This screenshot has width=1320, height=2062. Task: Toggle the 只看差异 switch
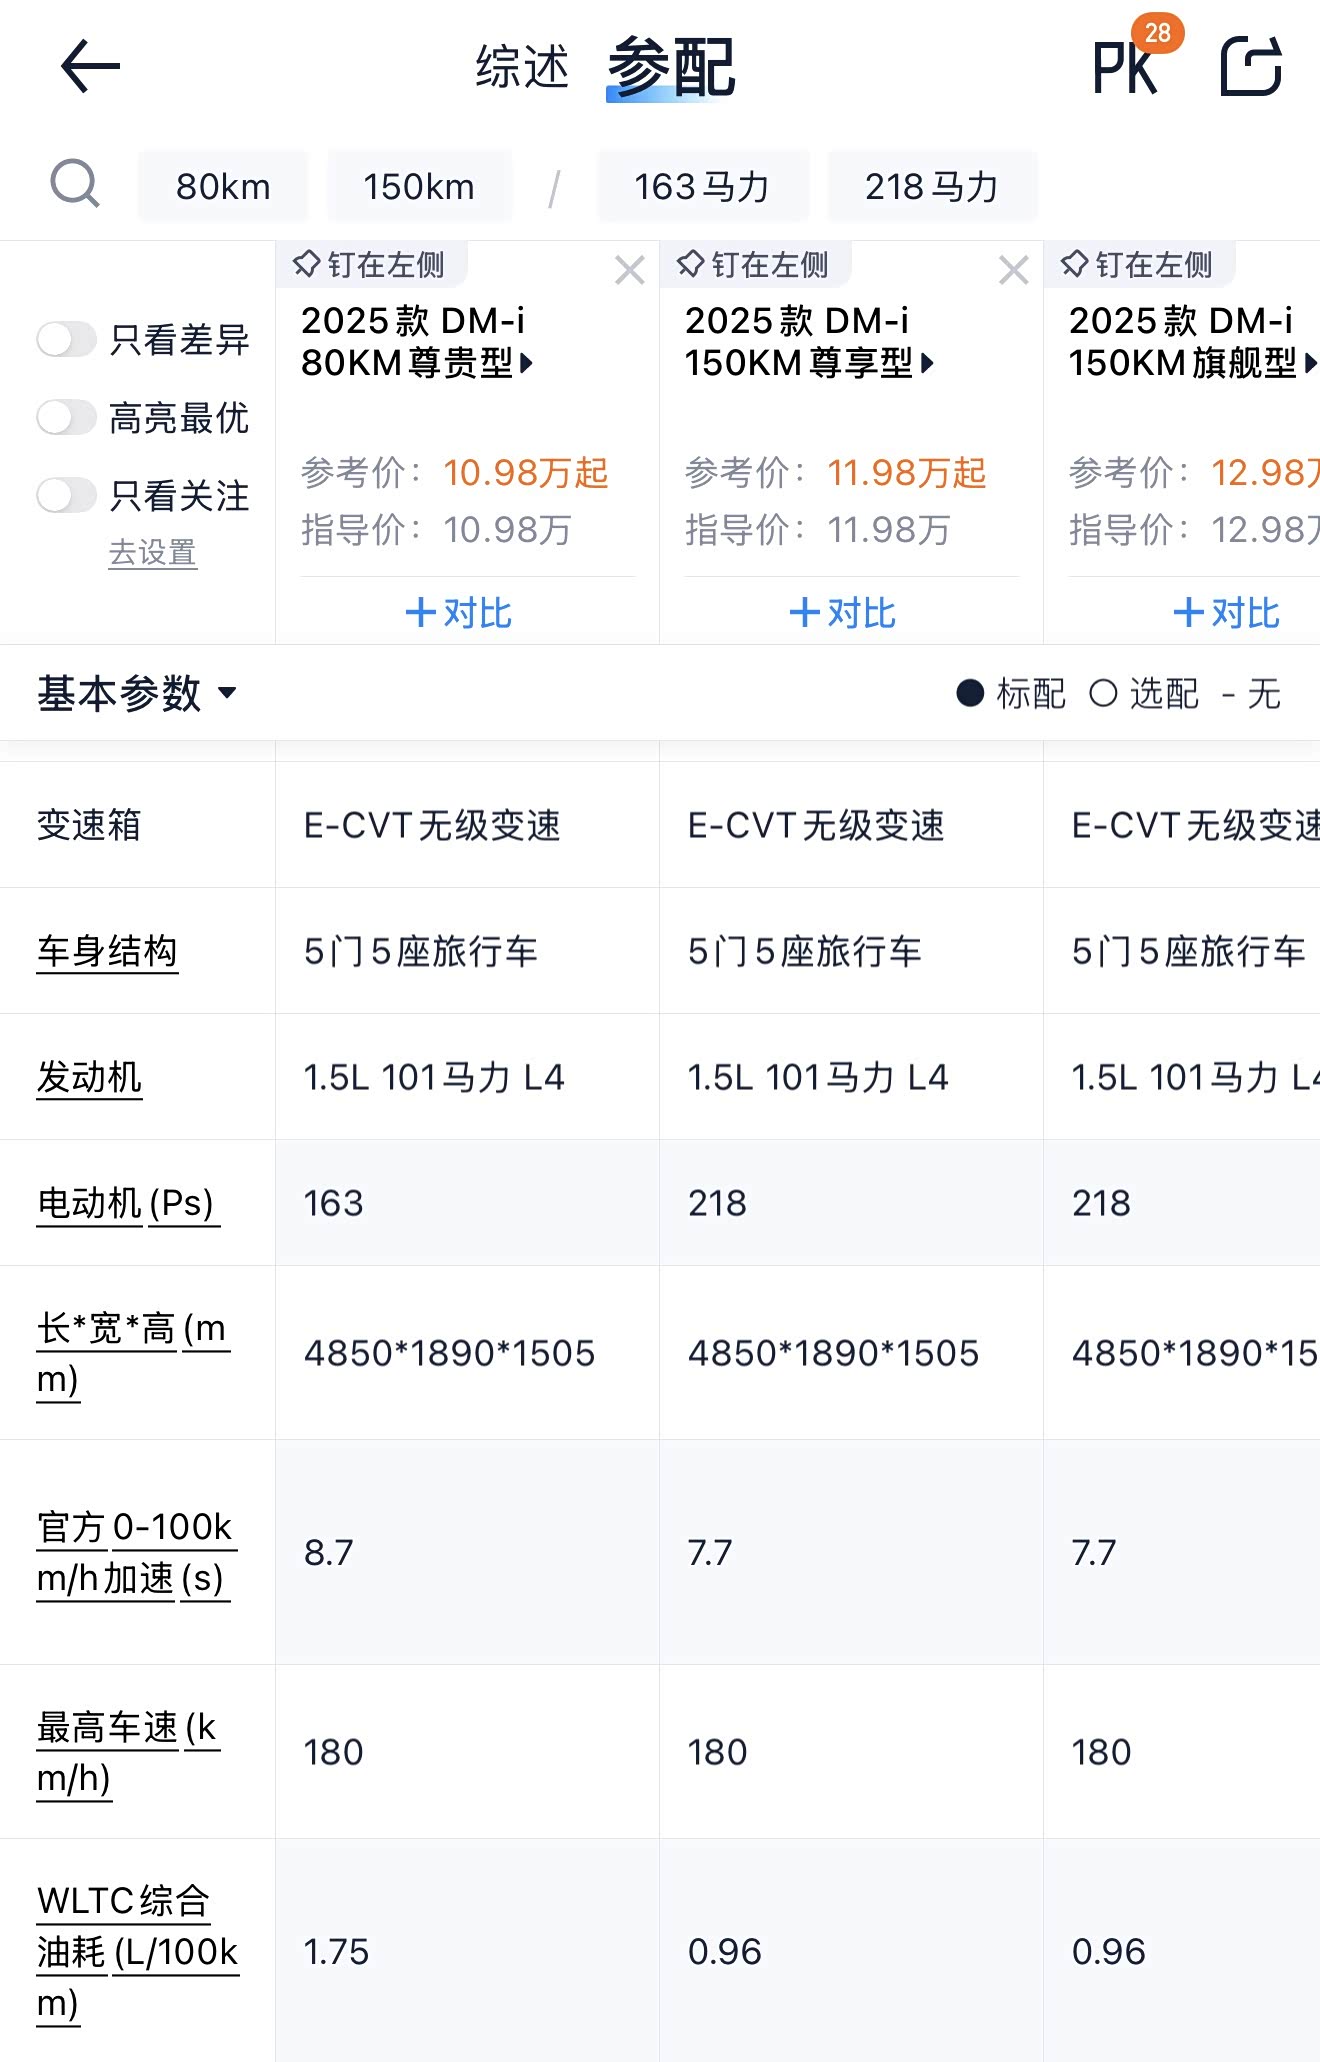(67, 340)
